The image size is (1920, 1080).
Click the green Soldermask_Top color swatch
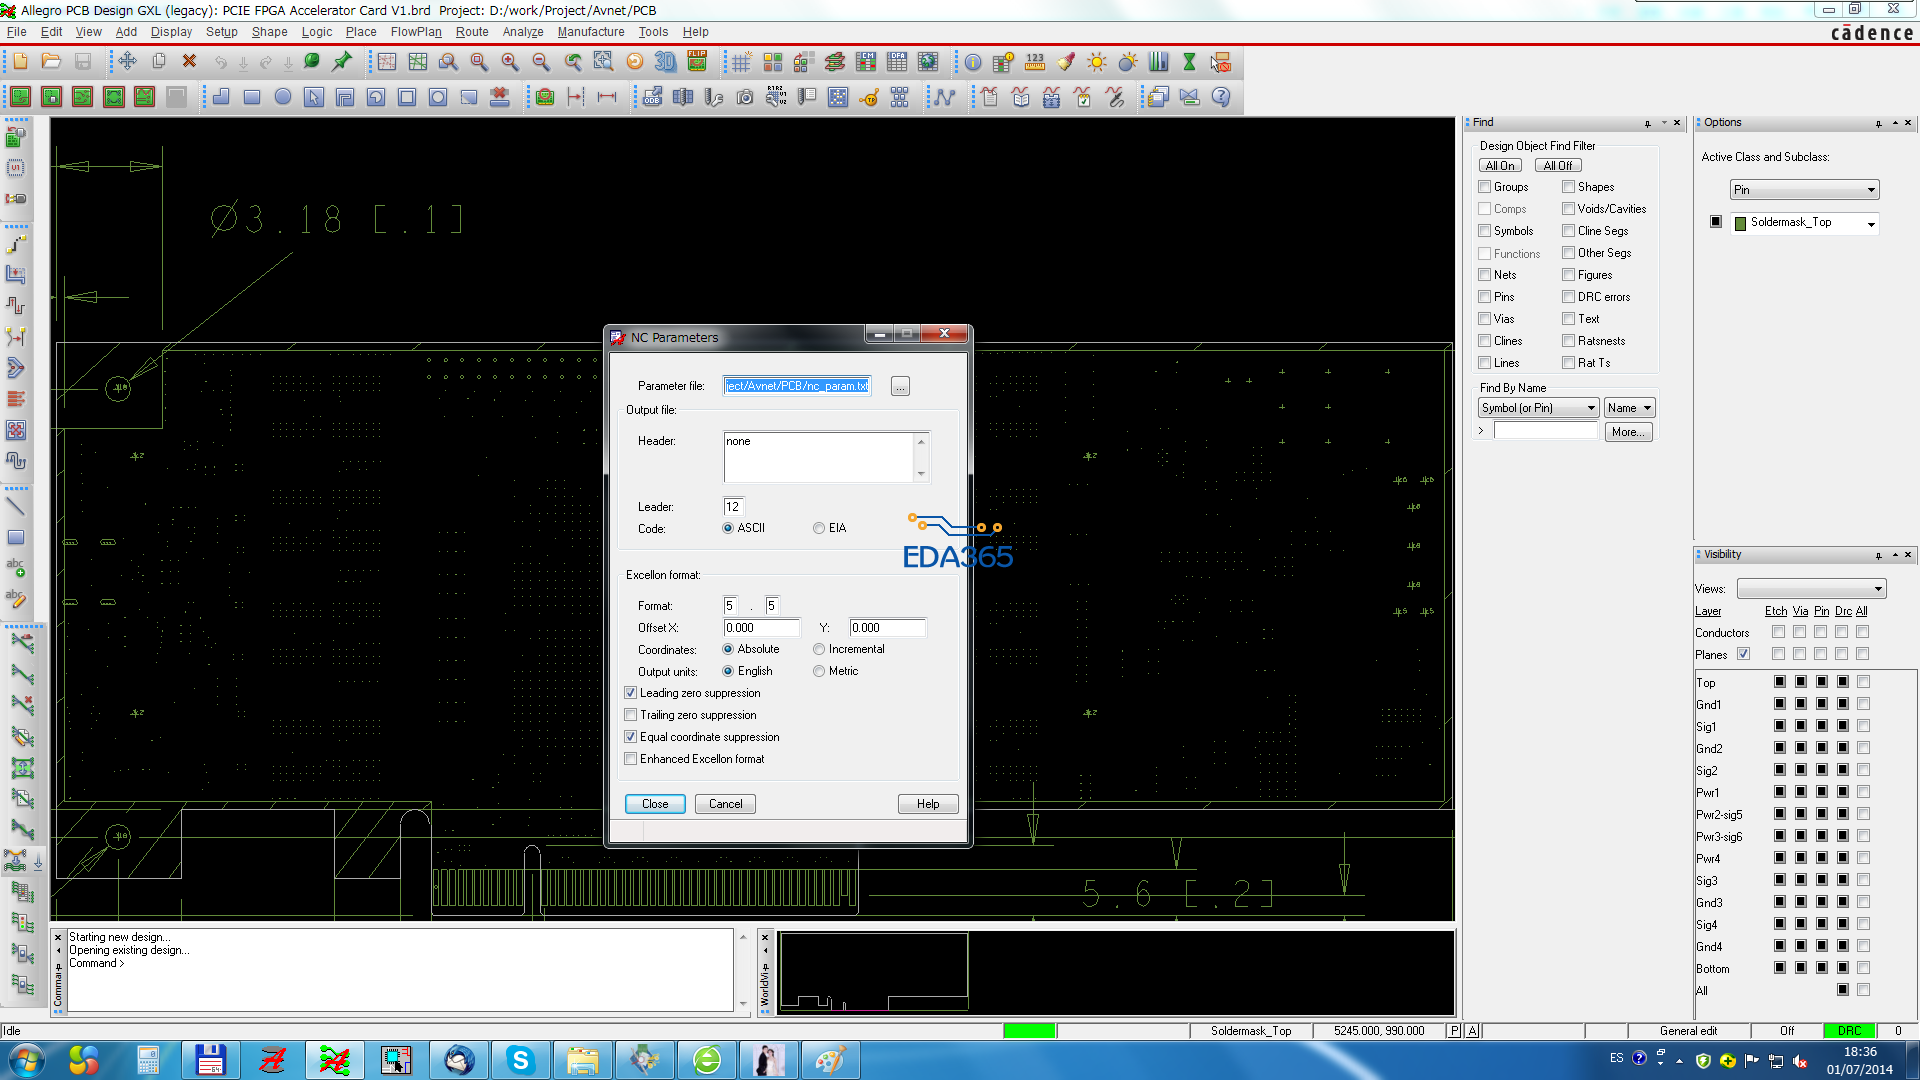pyautogui.click(x=1740, y=223)
